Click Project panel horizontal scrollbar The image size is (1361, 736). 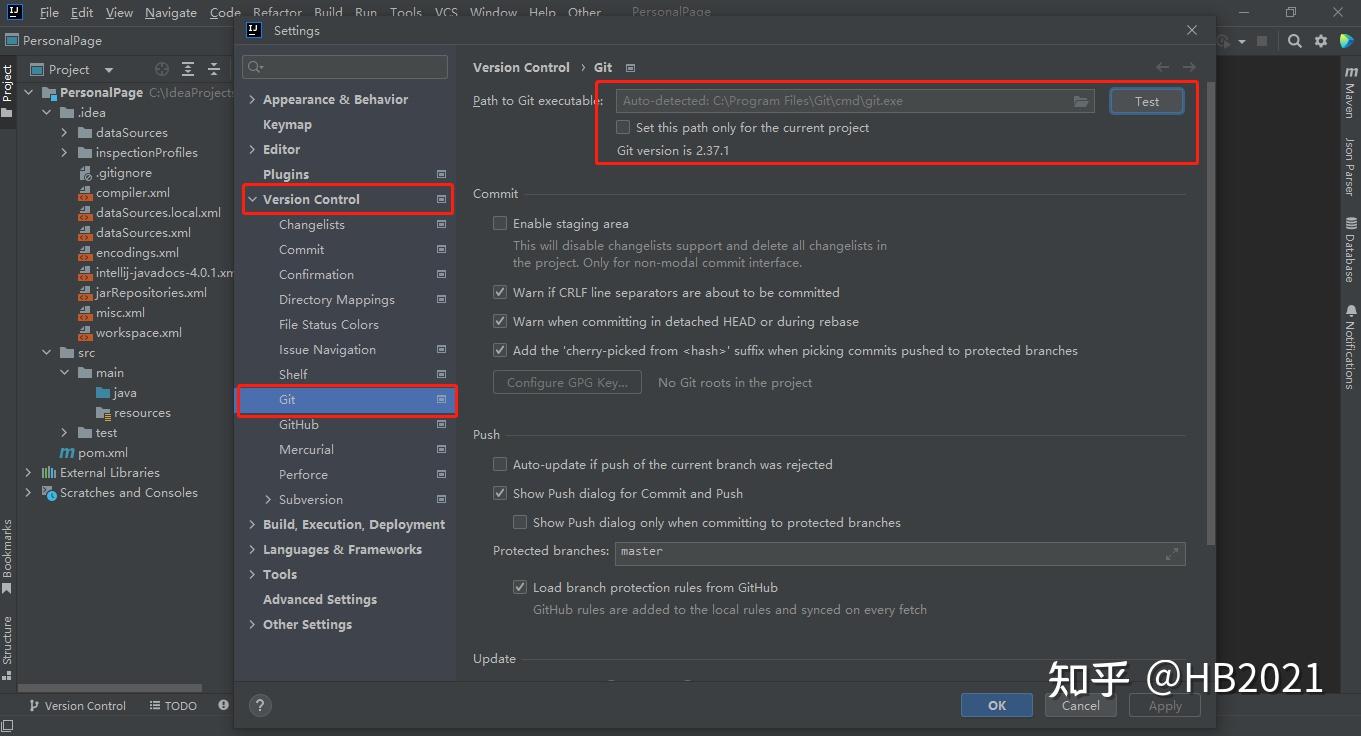[x=112, y=688]
